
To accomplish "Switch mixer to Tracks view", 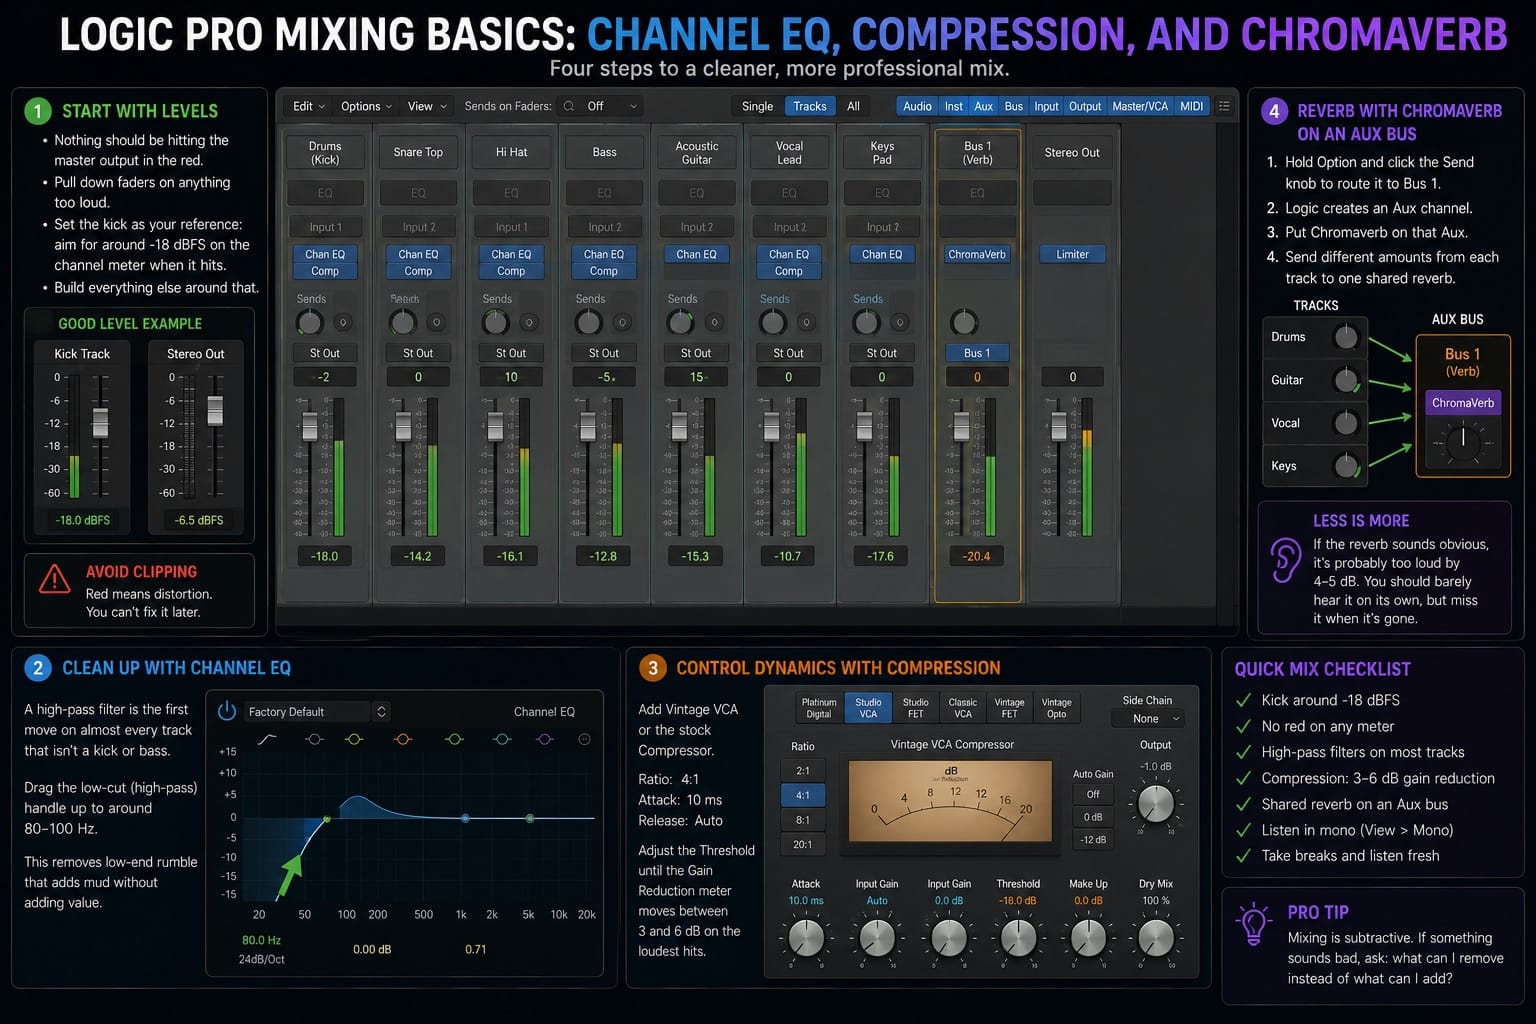I will point(810,106).
